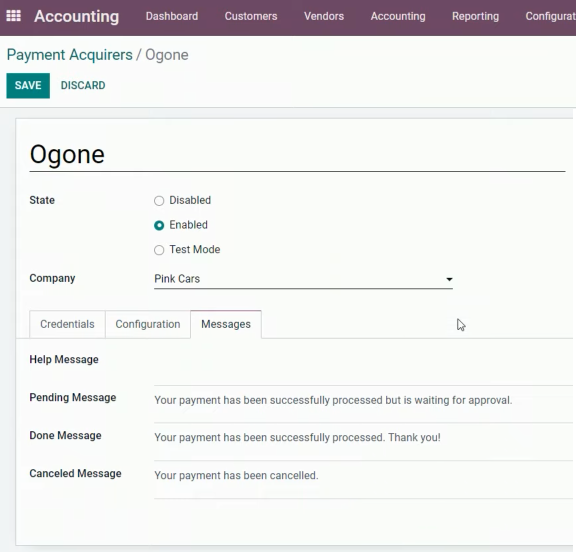Switch to the Configuration tab

pos(148,324)
